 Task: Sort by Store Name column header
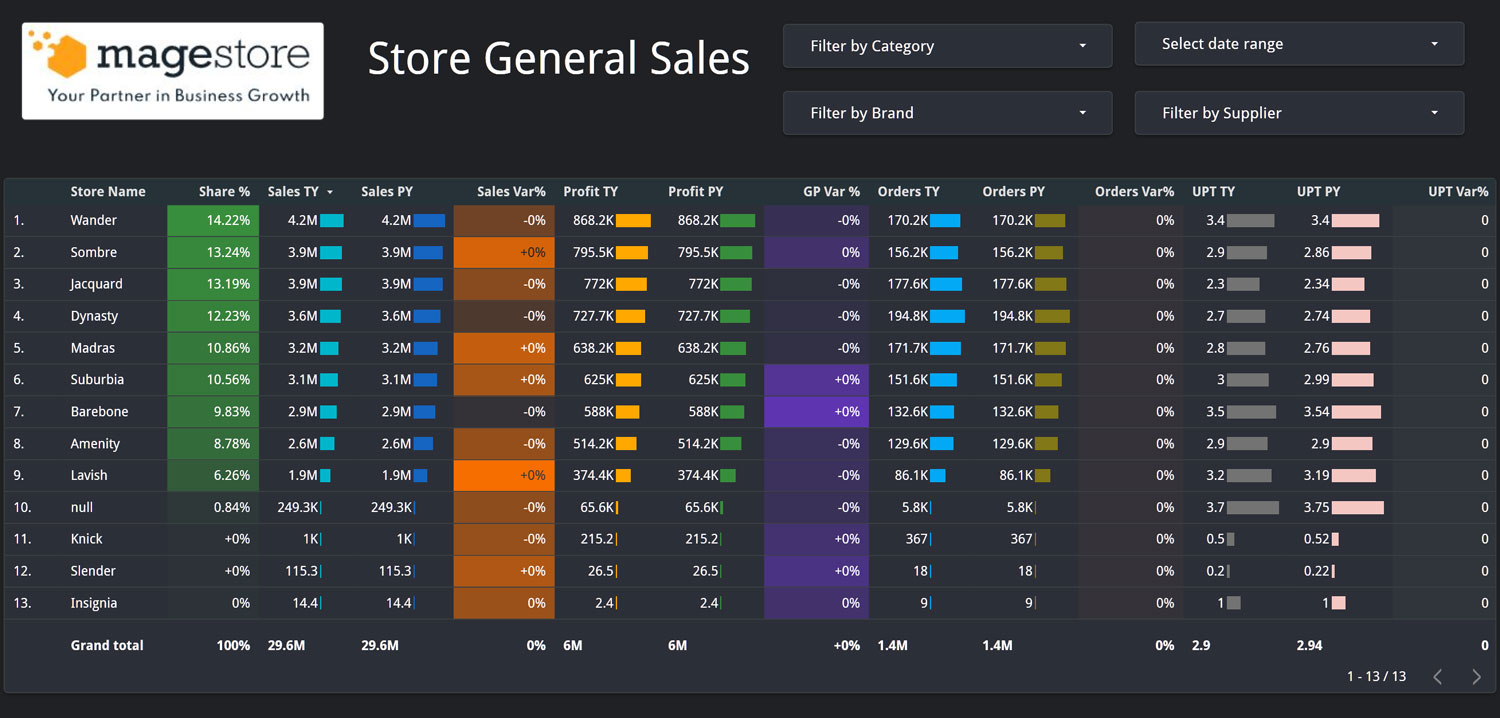108,192
